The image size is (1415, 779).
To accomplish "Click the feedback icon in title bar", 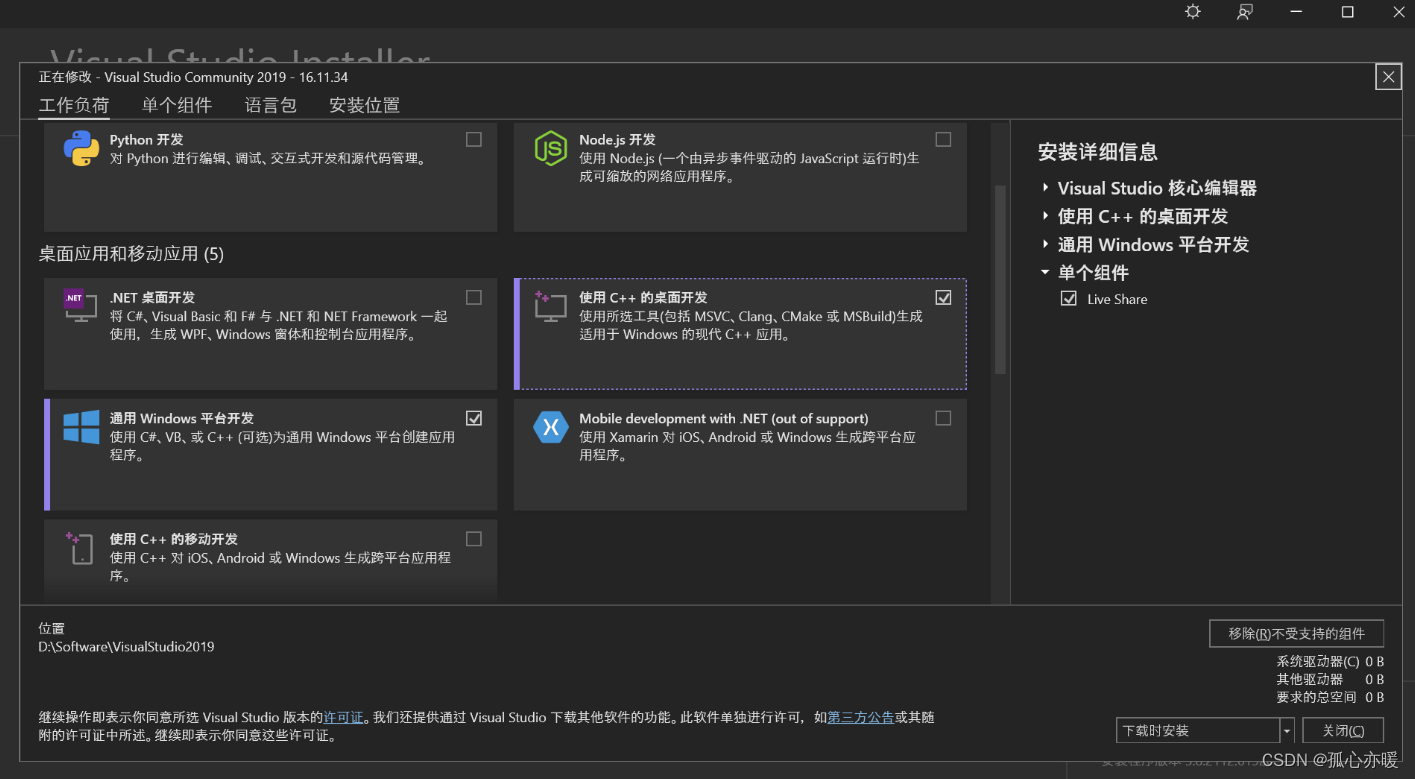I will 1244,12.
